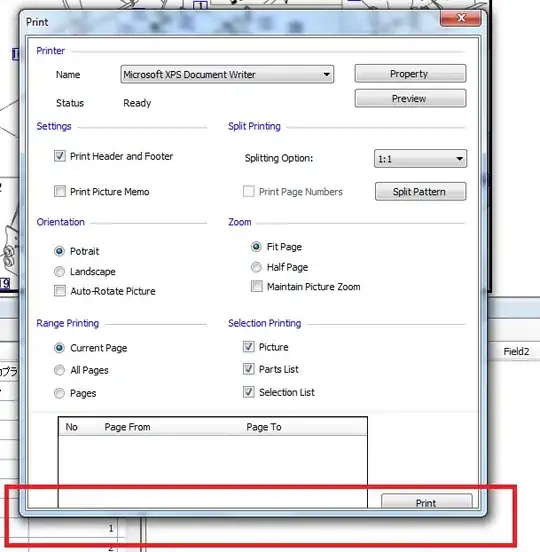Click the Page From column header
This screenshot has width=540, height=552.
click(127, 427)
